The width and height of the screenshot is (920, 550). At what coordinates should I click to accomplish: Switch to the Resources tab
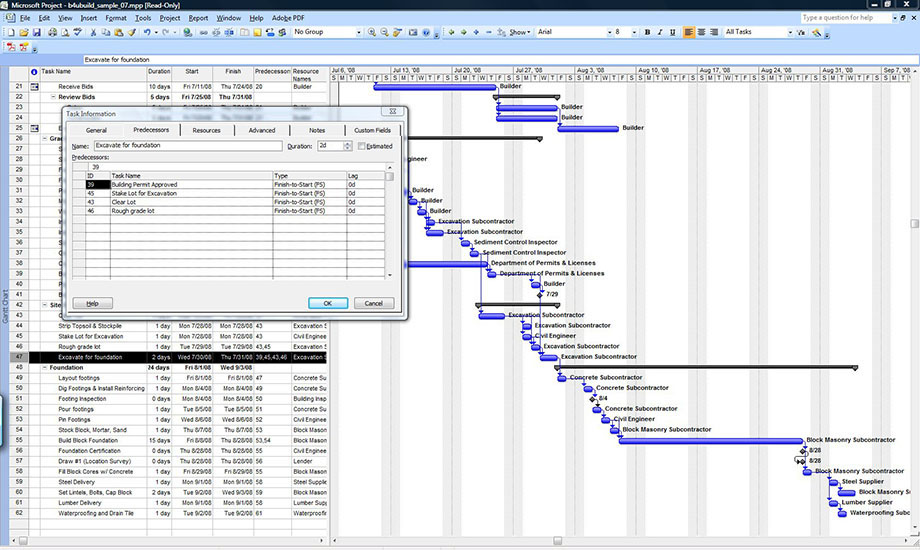tap(206, 130)
